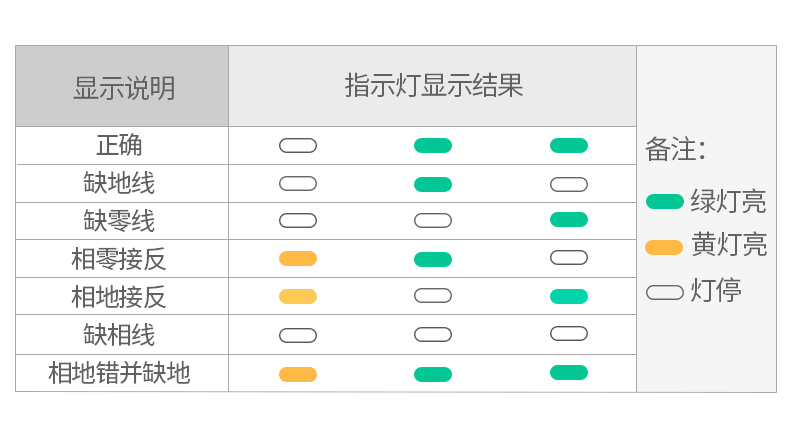Click the right green light in the 相地接反 row

pos(569,296)
